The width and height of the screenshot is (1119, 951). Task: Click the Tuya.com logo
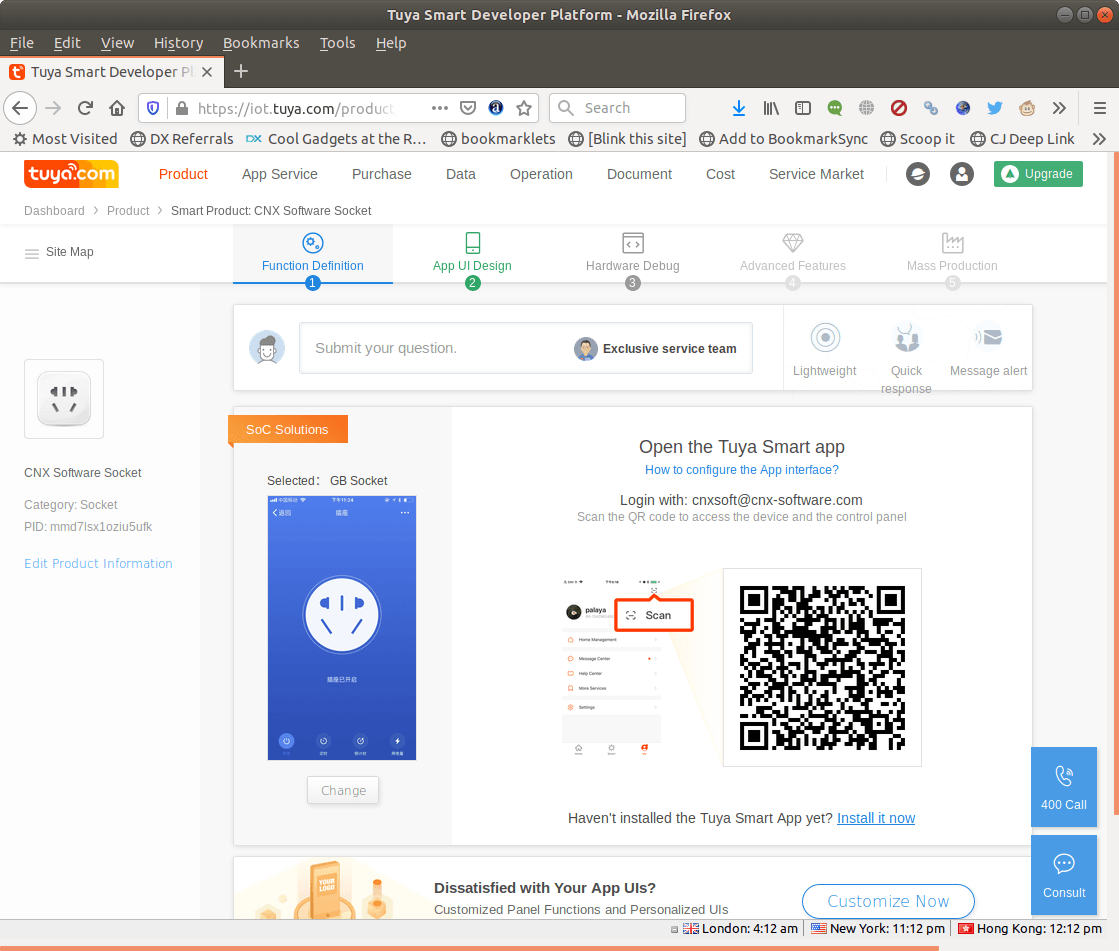point(71,173)
